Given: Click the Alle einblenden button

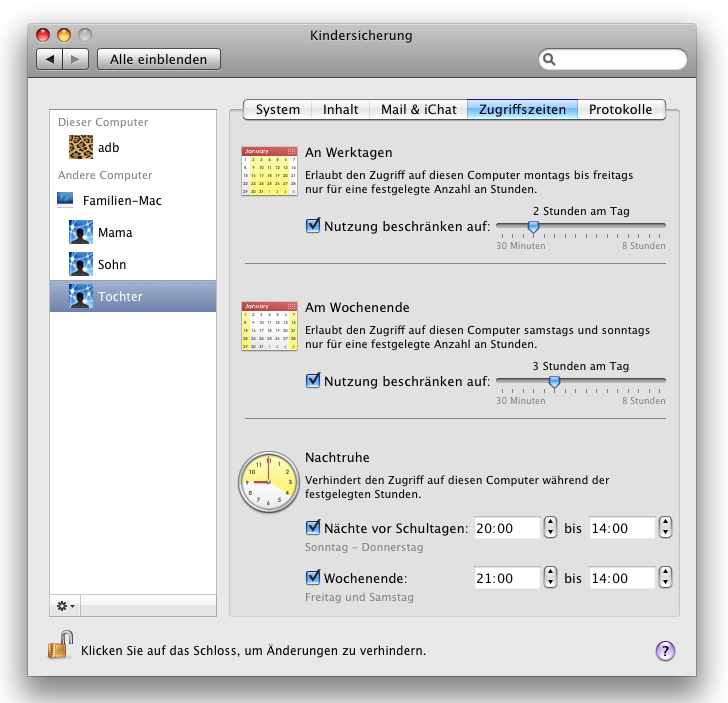Looking at the screenshot, I should pos(159,59).
